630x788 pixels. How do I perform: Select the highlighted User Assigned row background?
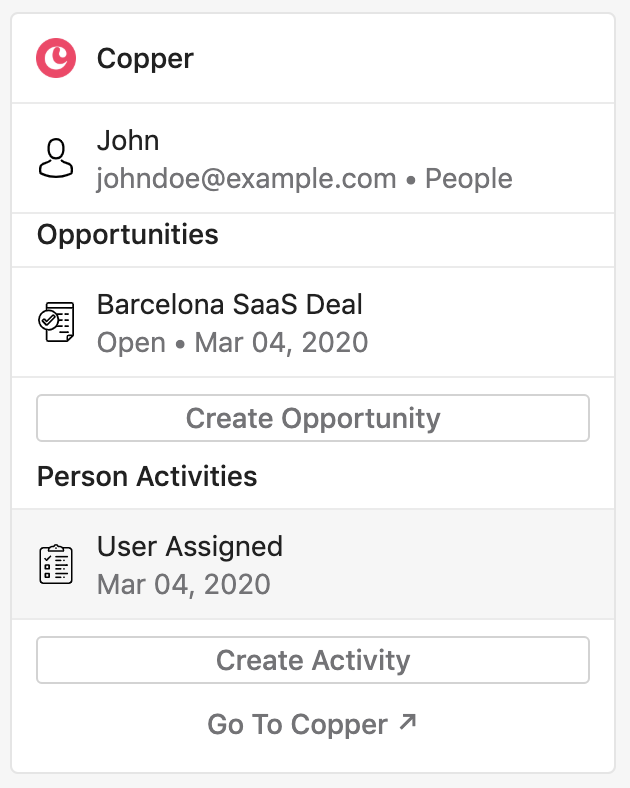[313, 564]
